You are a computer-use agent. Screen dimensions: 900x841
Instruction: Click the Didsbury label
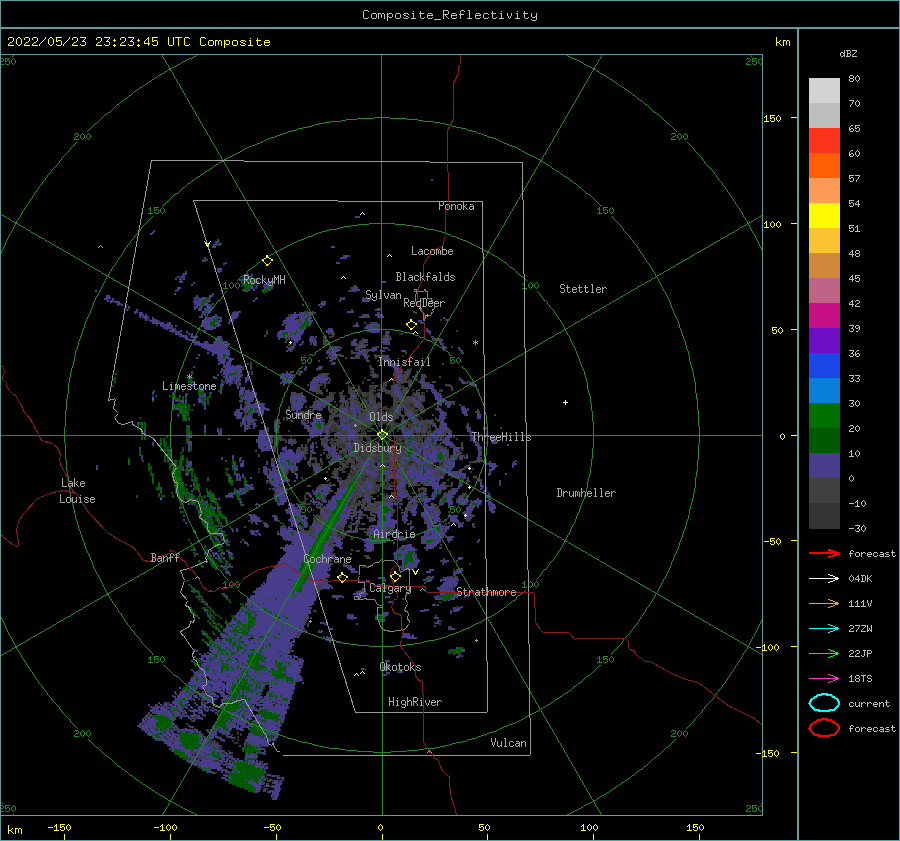pos(378,448)
